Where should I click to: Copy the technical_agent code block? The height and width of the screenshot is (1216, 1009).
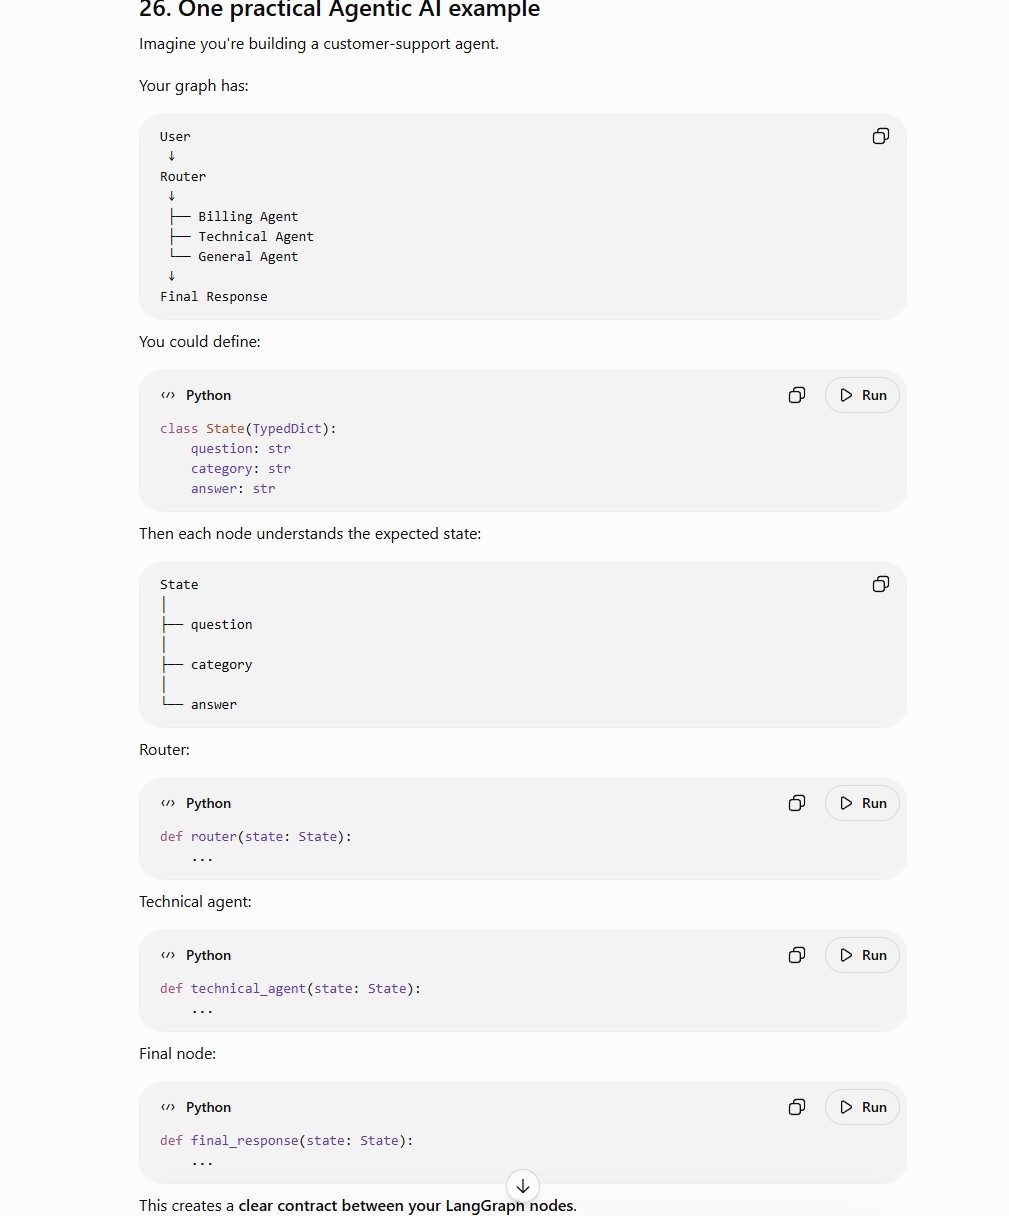796,955
